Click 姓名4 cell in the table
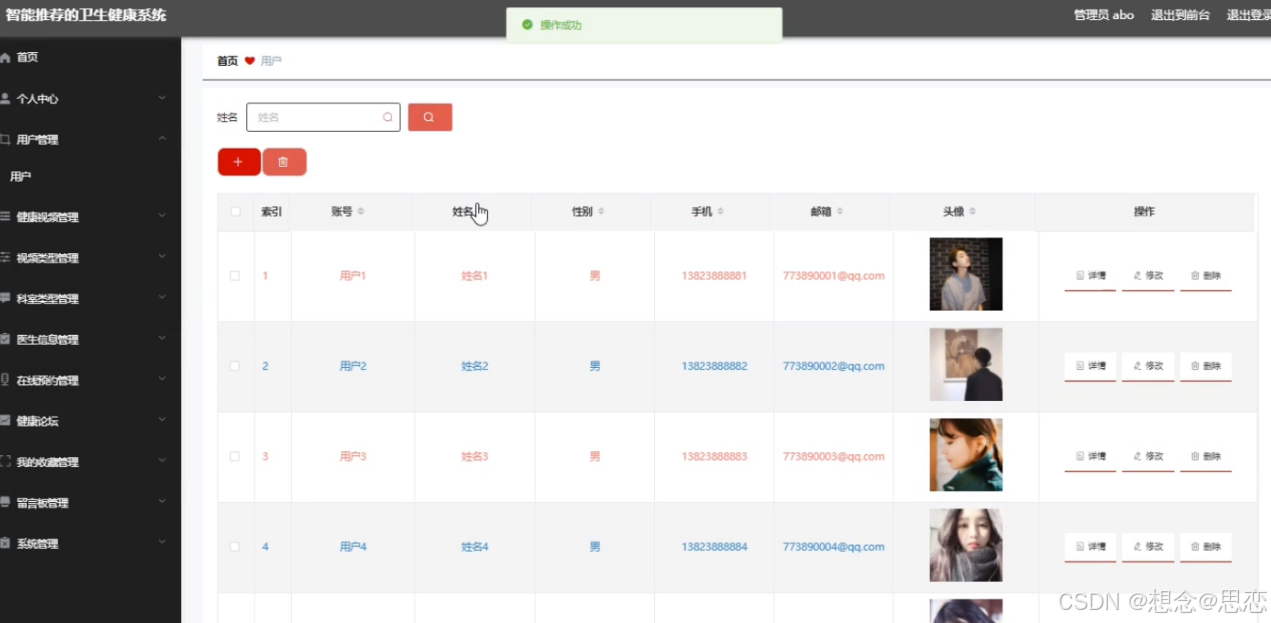The width and height of the screenshot is (1271, 623). pyautogui.click(x=475, y=547)
